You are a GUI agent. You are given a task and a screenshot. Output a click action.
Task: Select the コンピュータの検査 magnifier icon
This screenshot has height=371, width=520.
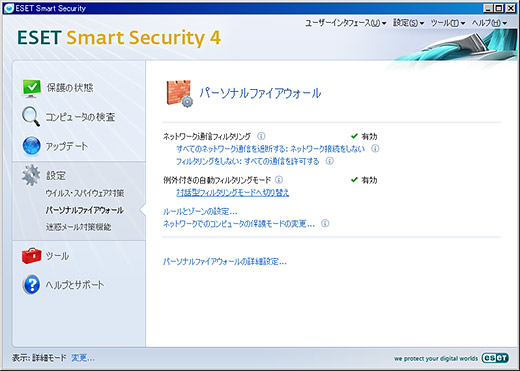[31, 116]
